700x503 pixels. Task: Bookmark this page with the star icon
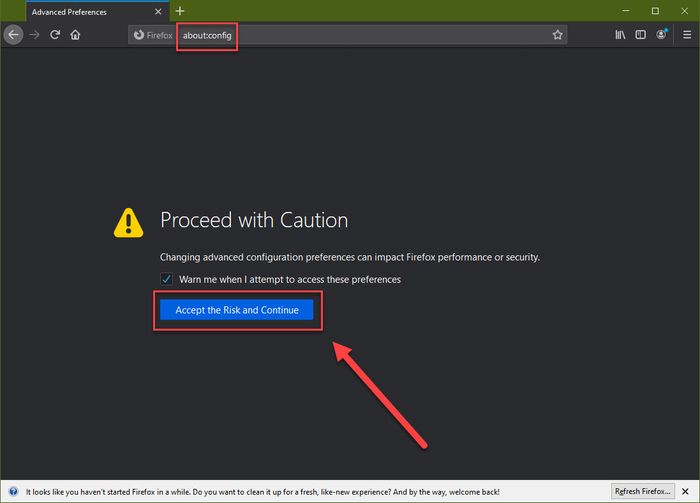point(558,35)
